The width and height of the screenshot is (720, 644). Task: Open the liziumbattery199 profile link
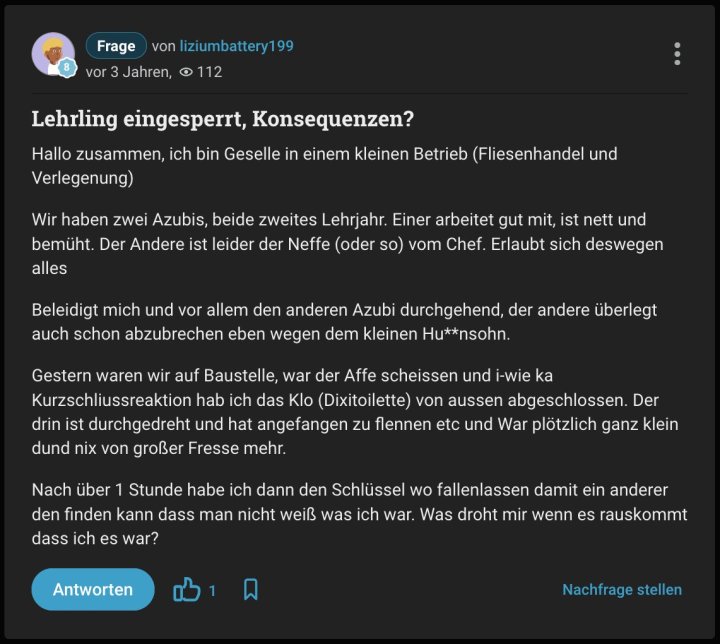point(236,46)
